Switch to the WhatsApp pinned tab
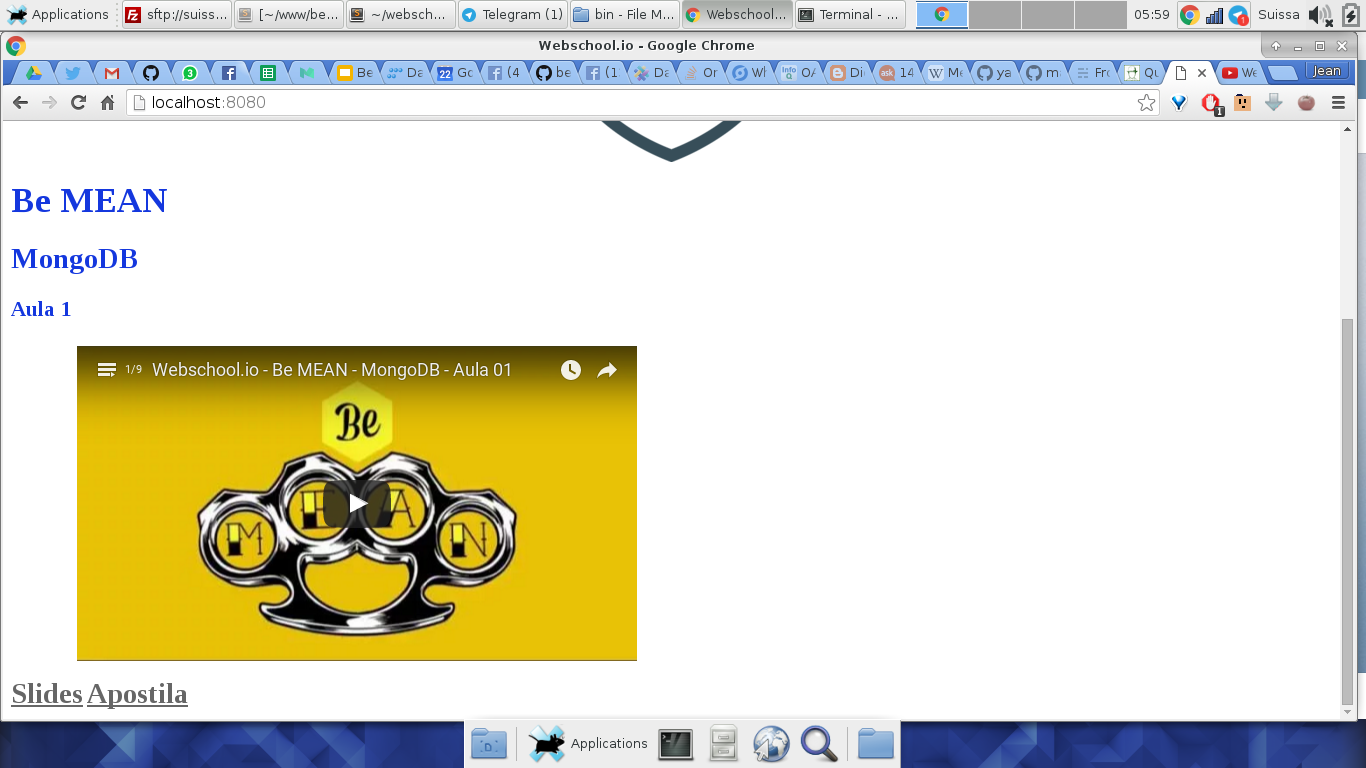 point(190,72)
